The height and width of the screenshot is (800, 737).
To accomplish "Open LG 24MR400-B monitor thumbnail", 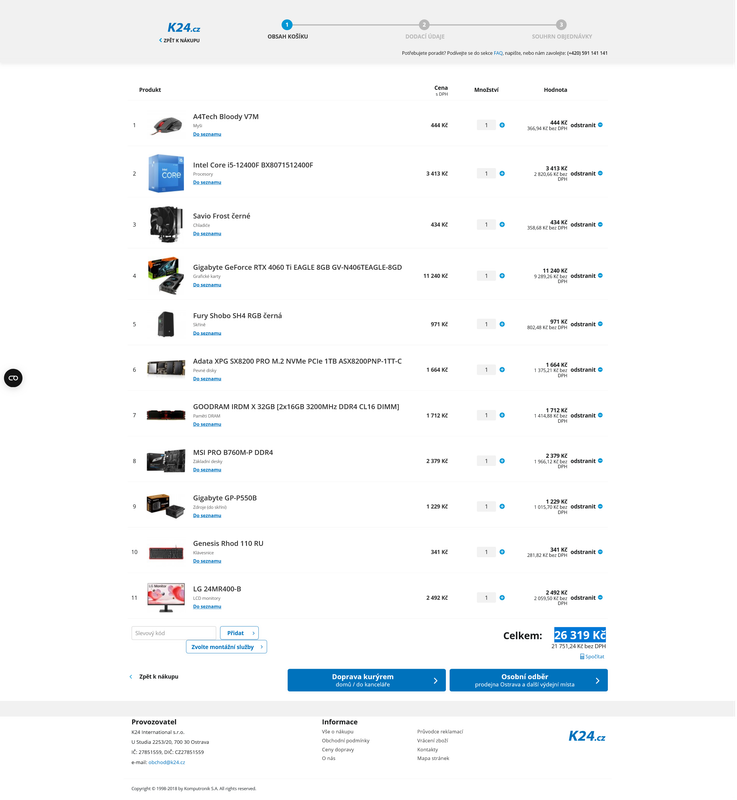I will pyautogui.click(x=167, y=598).
